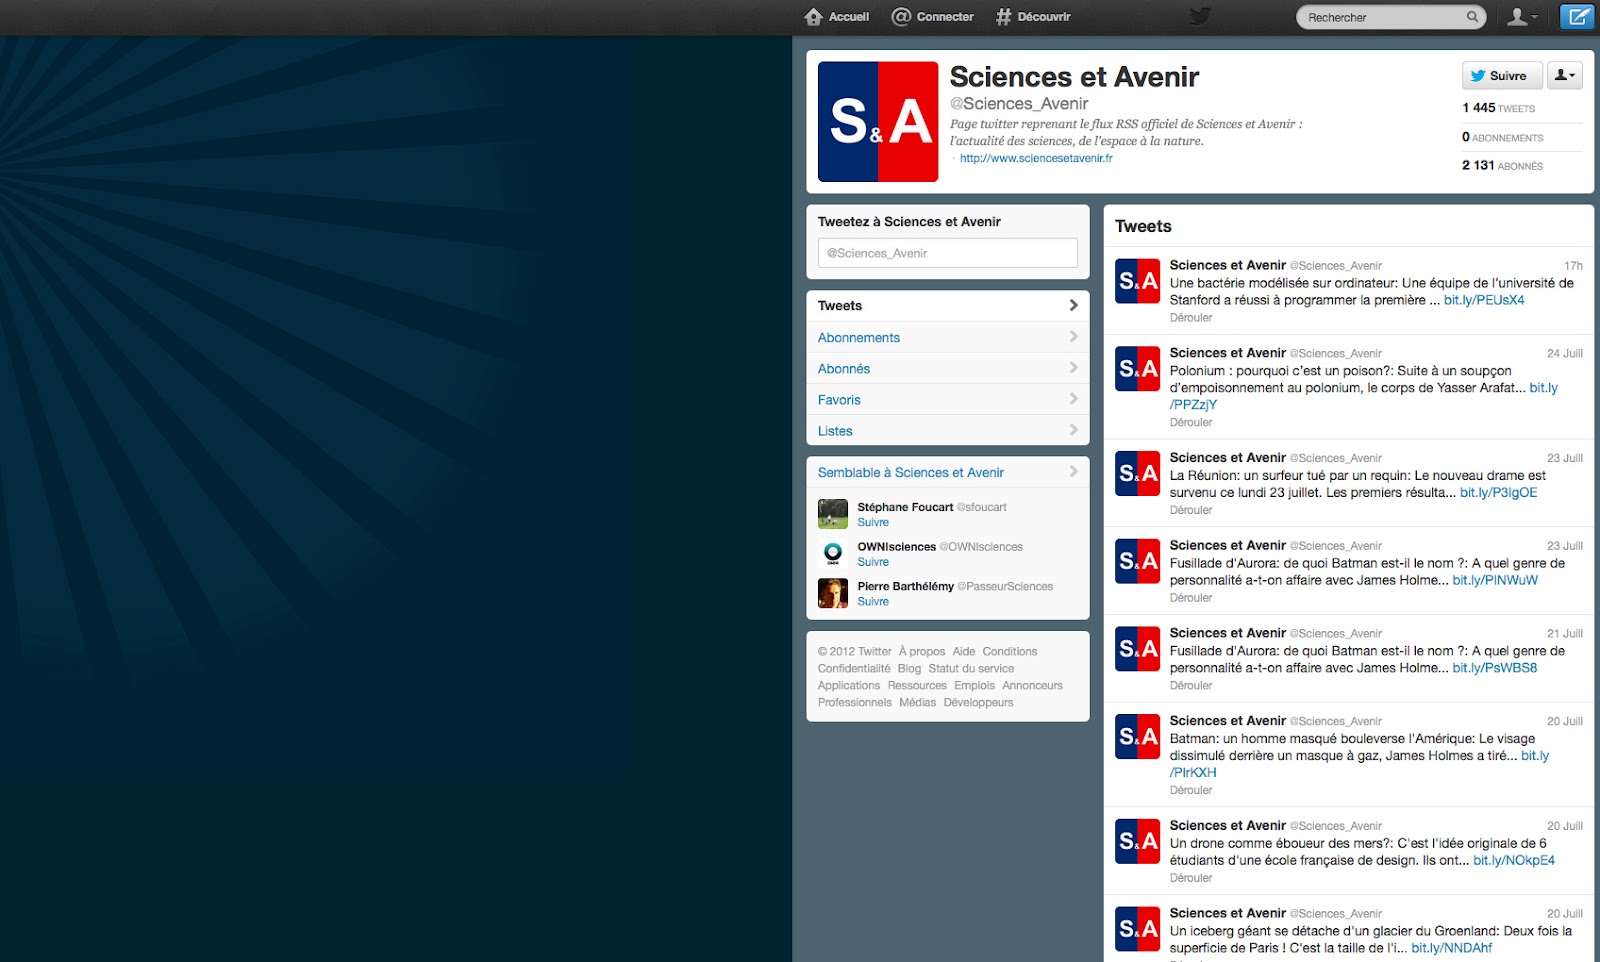
Task: Click Stéphane Foucart's avatar
Action: pos(833,514)
